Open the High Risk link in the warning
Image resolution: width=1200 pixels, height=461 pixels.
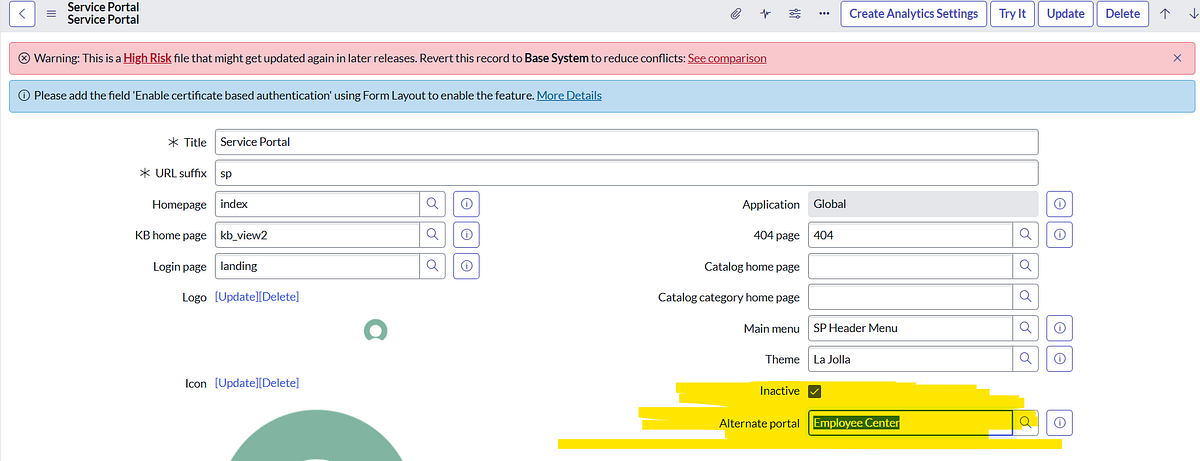coord(149,58)
